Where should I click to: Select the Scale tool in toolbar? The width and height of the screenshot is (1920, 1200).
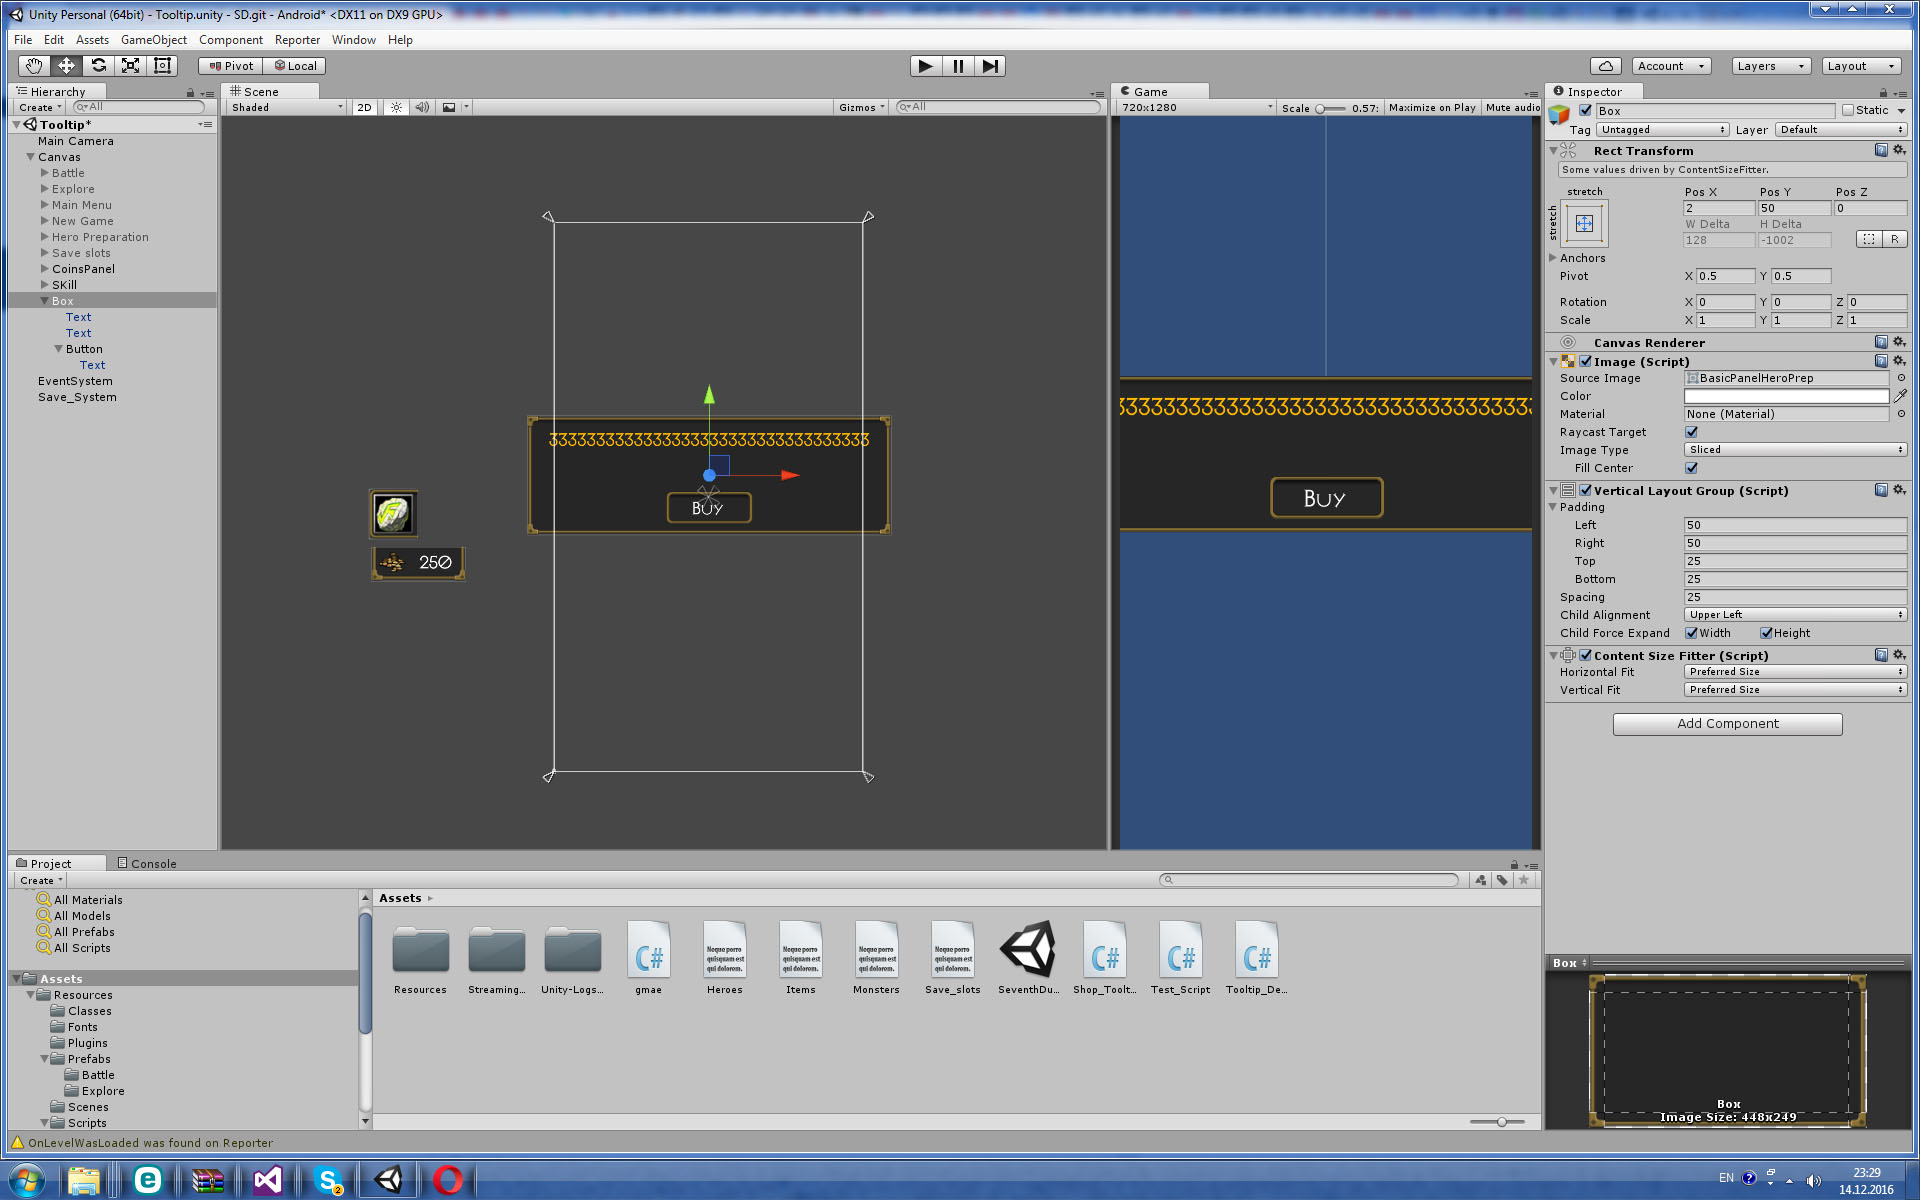tap(130, 66)
